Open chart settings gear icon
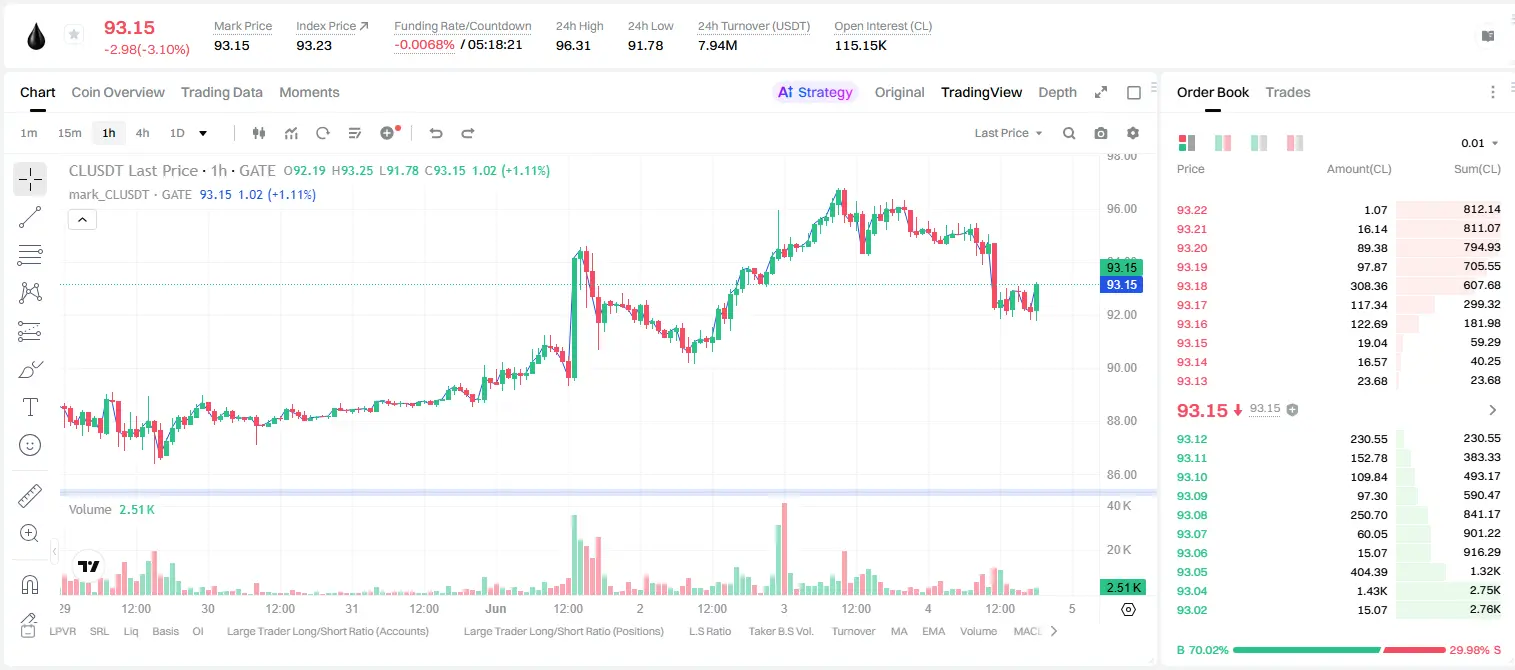 point(1133,133)
